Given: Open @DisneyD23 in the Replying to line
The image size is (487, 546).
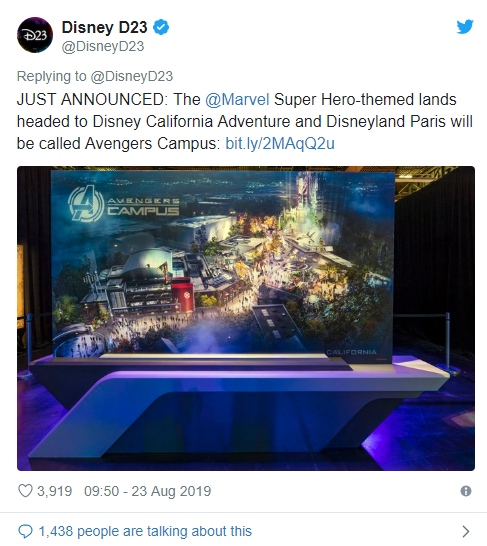Looking at the screenshot, I should pos(132,76).
